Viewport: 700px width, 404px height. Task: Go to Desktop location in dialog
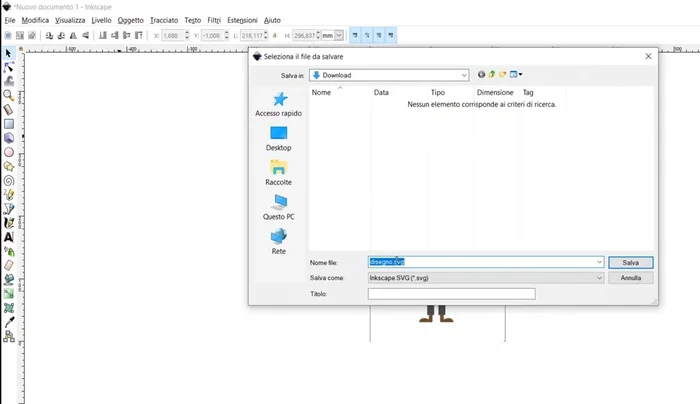pyautogui.click(x=279, y=139)
